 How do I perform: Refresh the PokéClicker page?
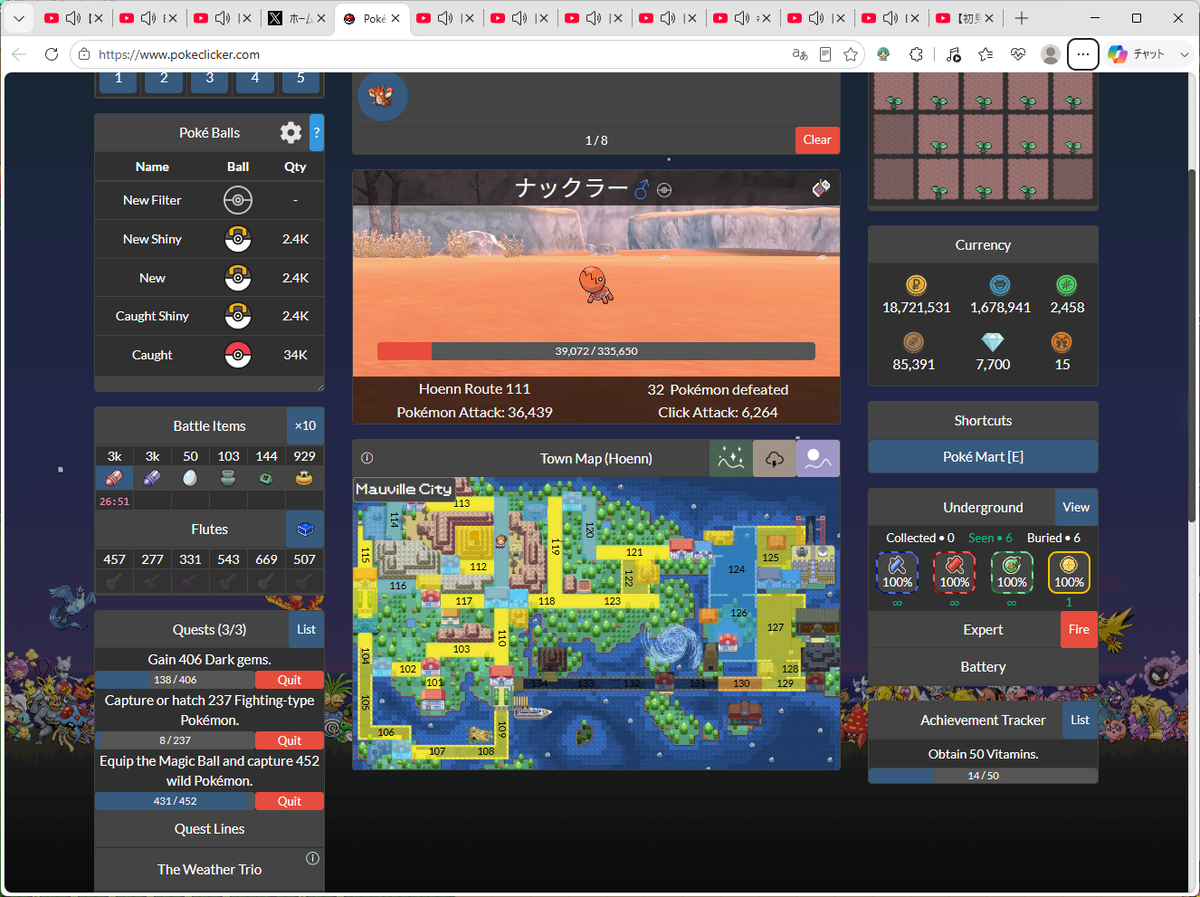(x=52, y=54)
